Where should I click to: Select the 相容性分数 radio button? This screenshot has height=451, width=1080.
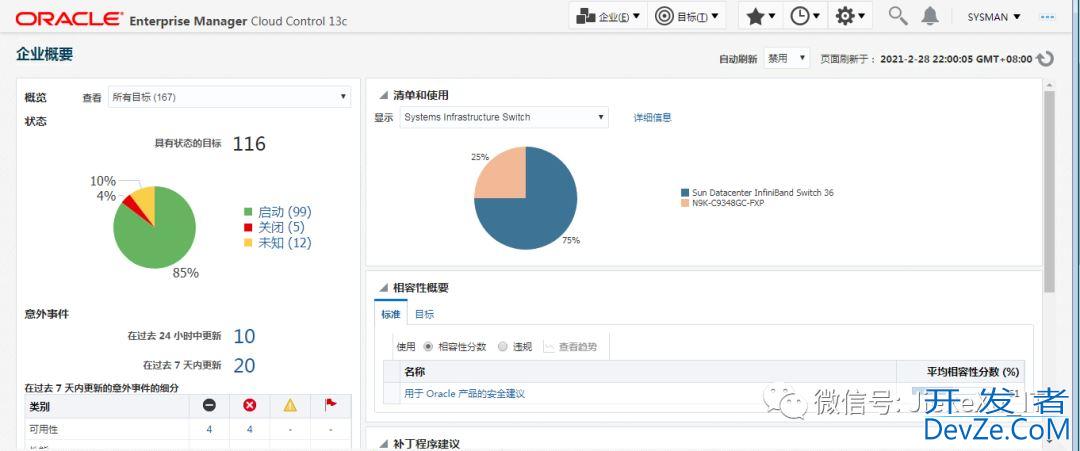click(428, 346)
